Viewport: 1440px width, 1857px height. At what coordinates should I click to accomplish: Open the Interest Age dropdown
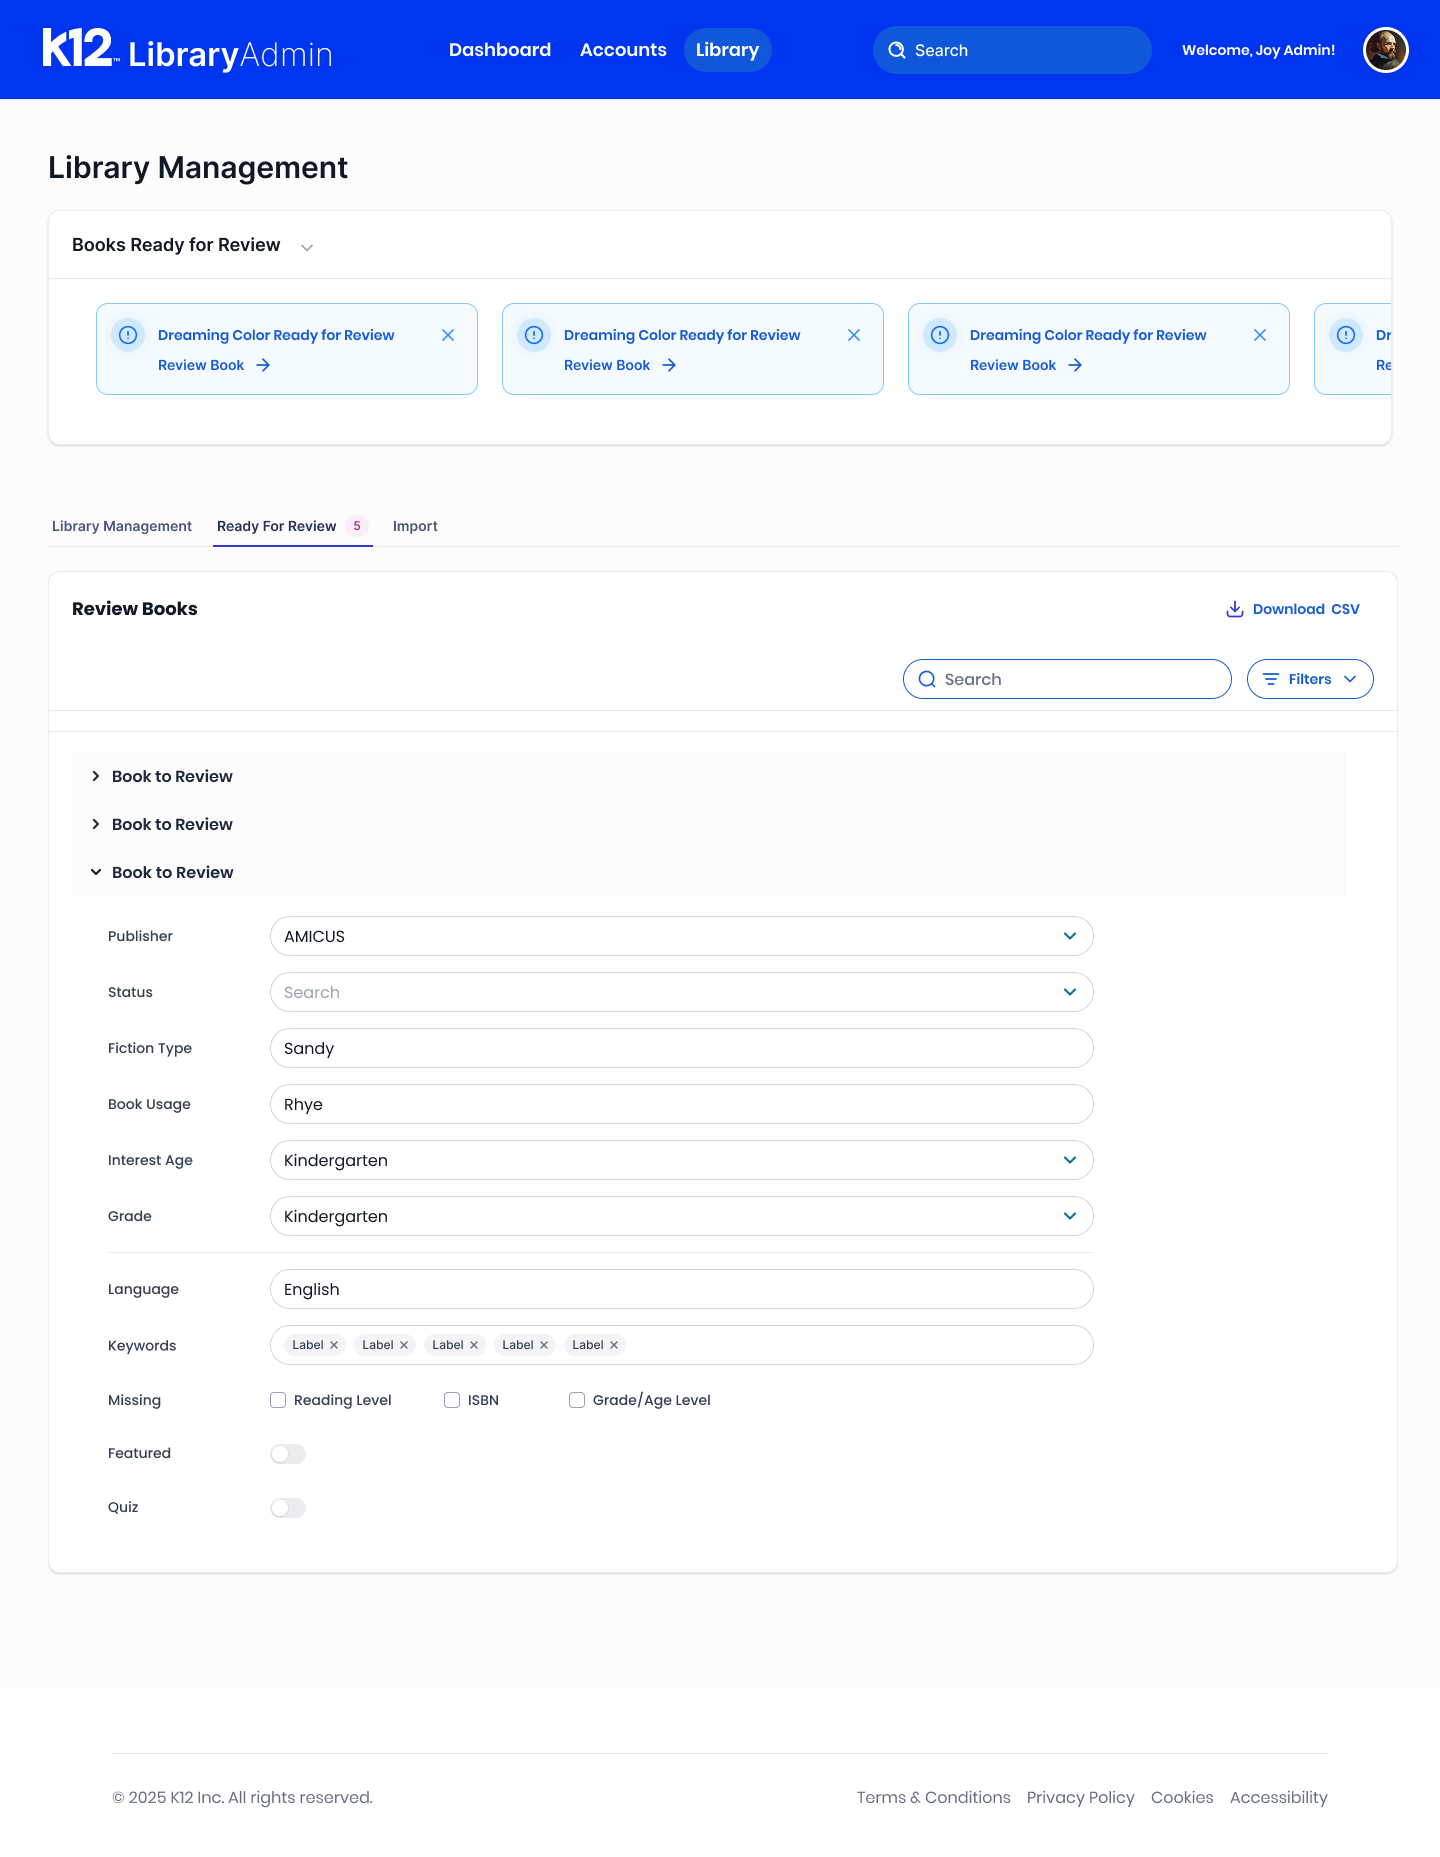pos(682,1160)
